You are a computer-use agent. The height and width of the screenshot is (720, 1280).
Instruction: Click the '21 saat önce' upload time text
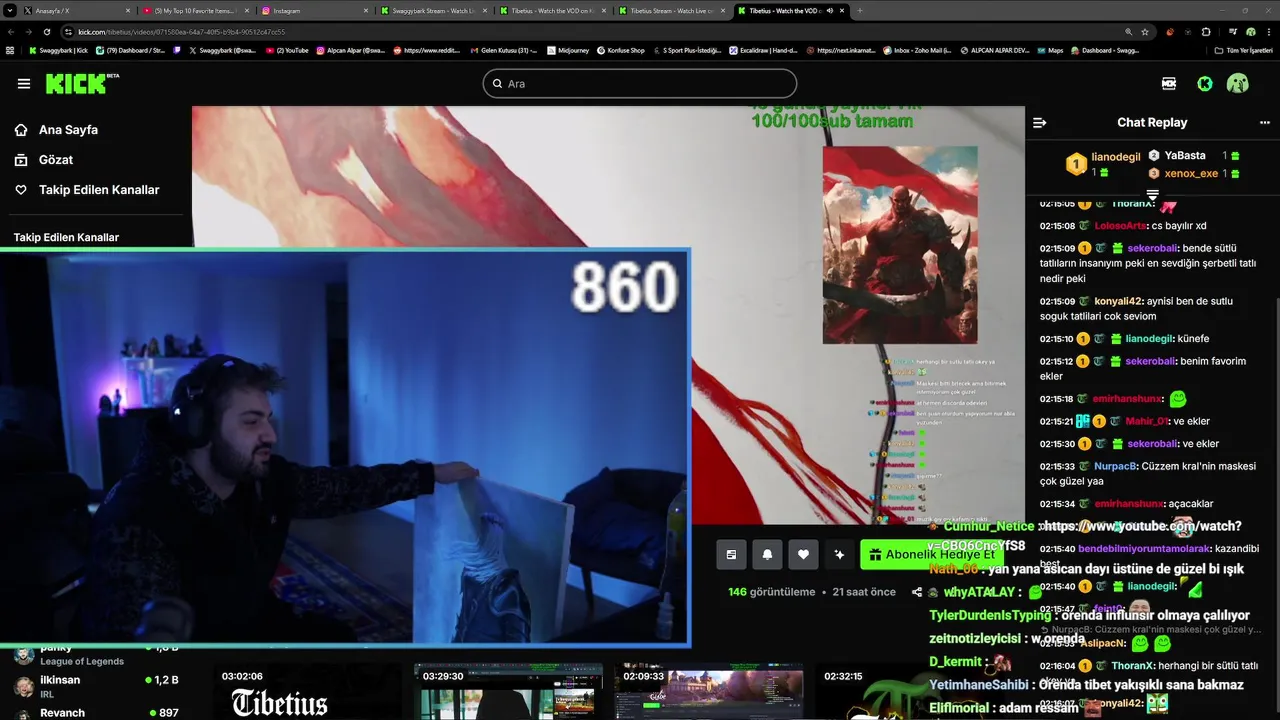coord(864,592)
